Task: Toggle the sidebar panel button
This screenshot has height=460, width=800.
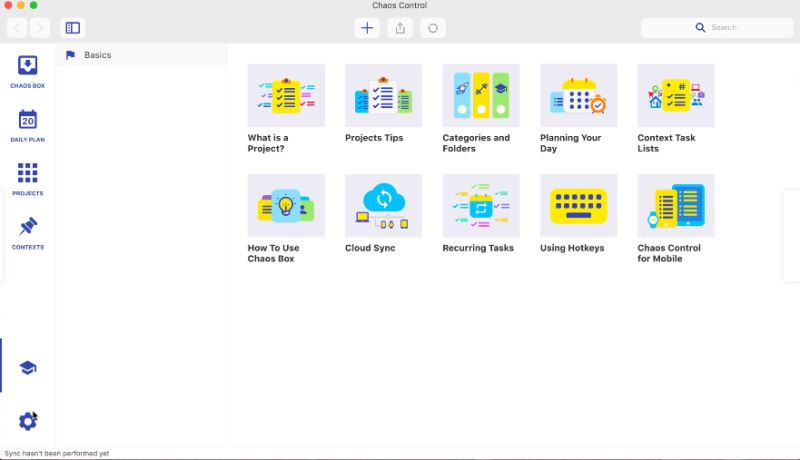Action: tap(72, 28)
